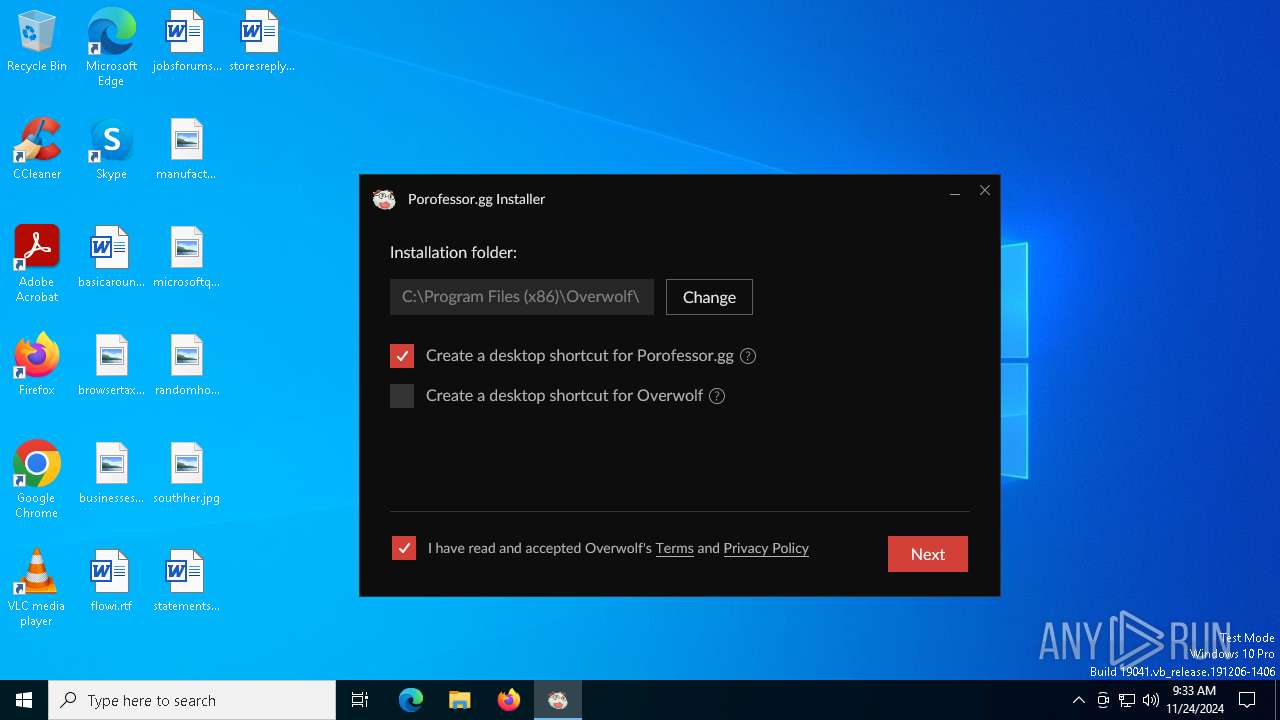Switch to Porofessor installer taskbar button
The image size is (1280, 720).
558,700
